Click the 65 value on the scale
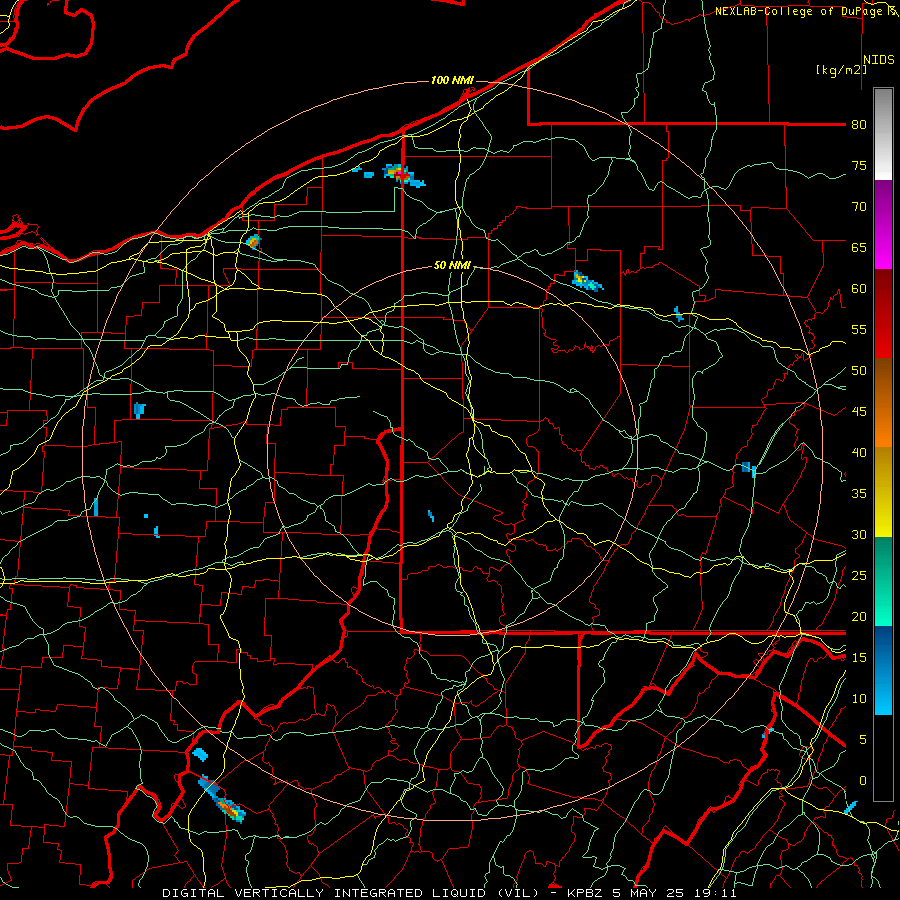900x900 pixels. [859, 247]
